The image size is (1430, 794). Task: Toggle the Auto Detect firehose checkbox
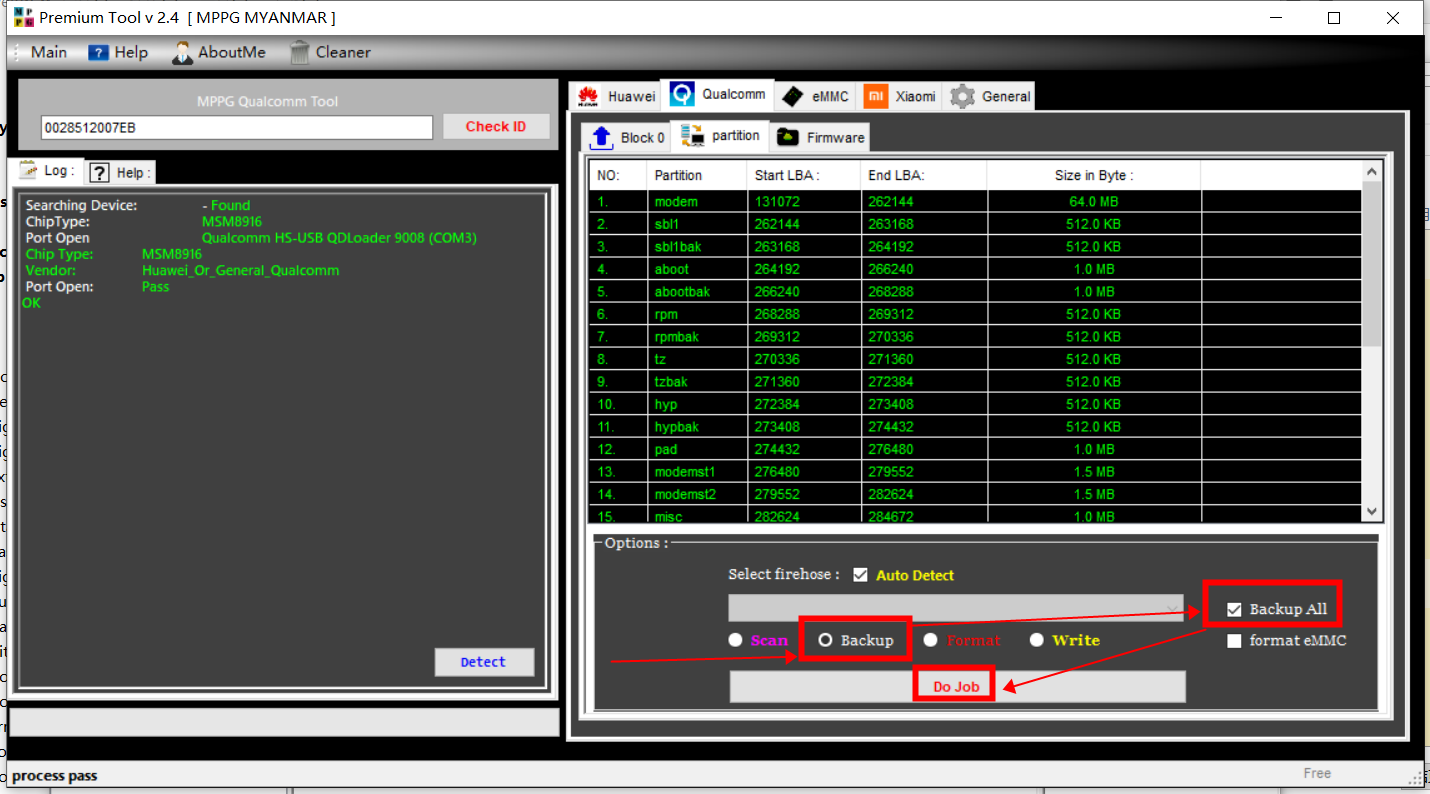click(860, 575)
